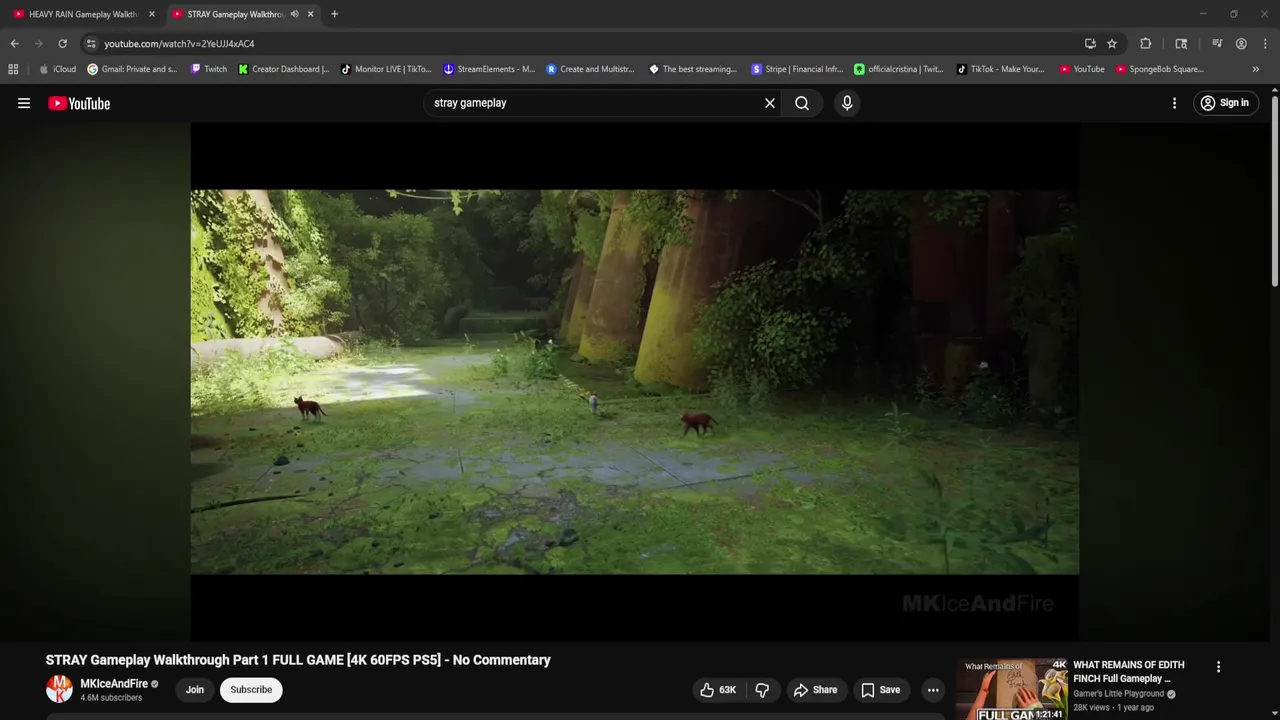
Task: Open Twitch bookmark
Action: 209,69
